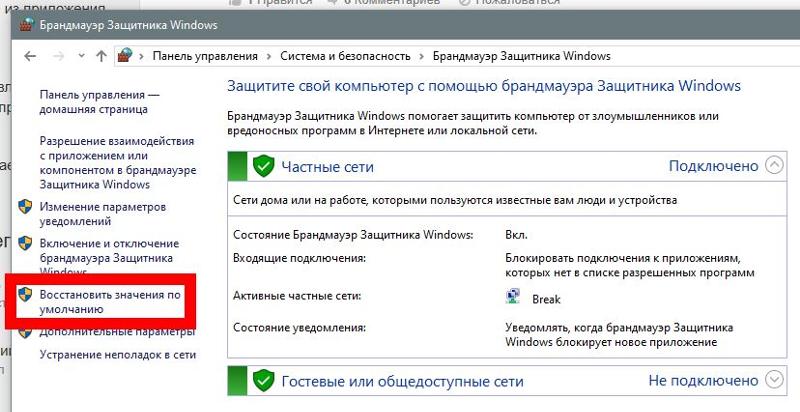Image resolution: width=800 pixels, height=412 pixels.
Task: Click the Подключено status text
Action: 713,166
